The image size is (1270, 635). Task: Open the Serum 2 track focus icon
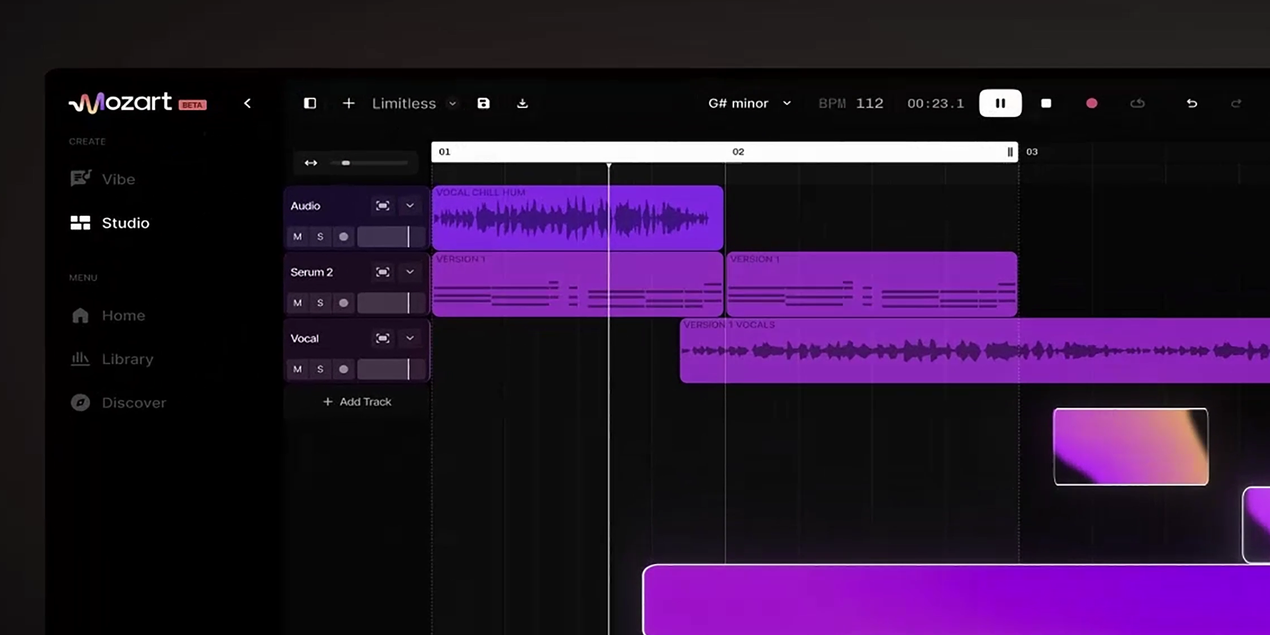tap(382, 272)
